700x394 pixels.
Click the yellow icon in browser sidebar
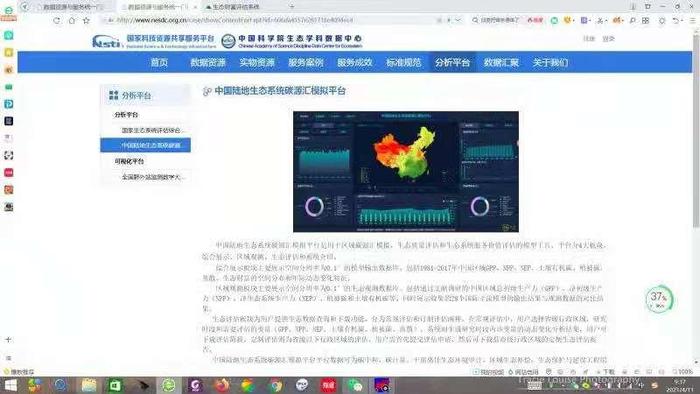[x=8, y=53]
